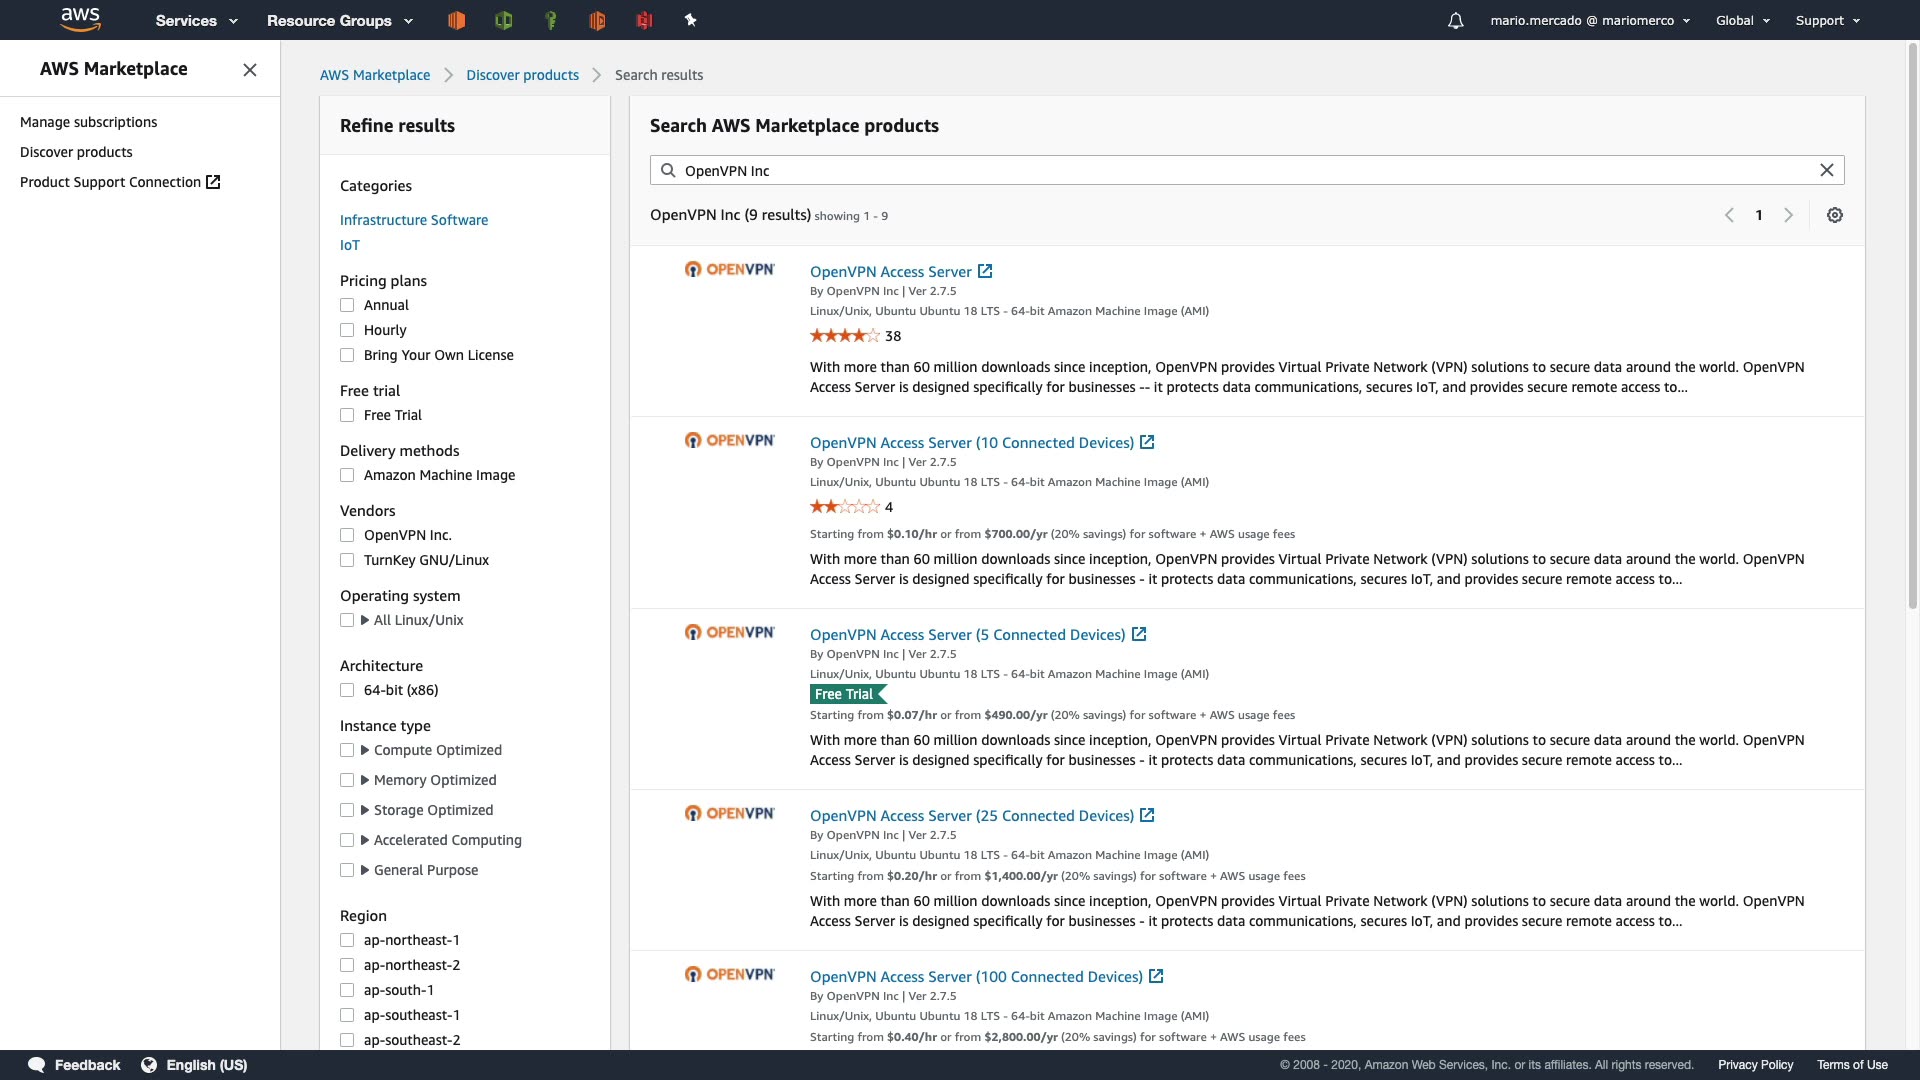Clear the search field with X icon
1920x1080 pixels.
click(x=1826, y=170)
